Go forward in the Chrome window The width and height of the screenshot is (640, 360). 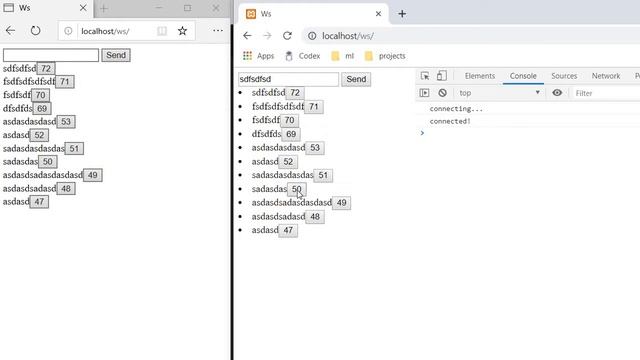tap(267, 36)
